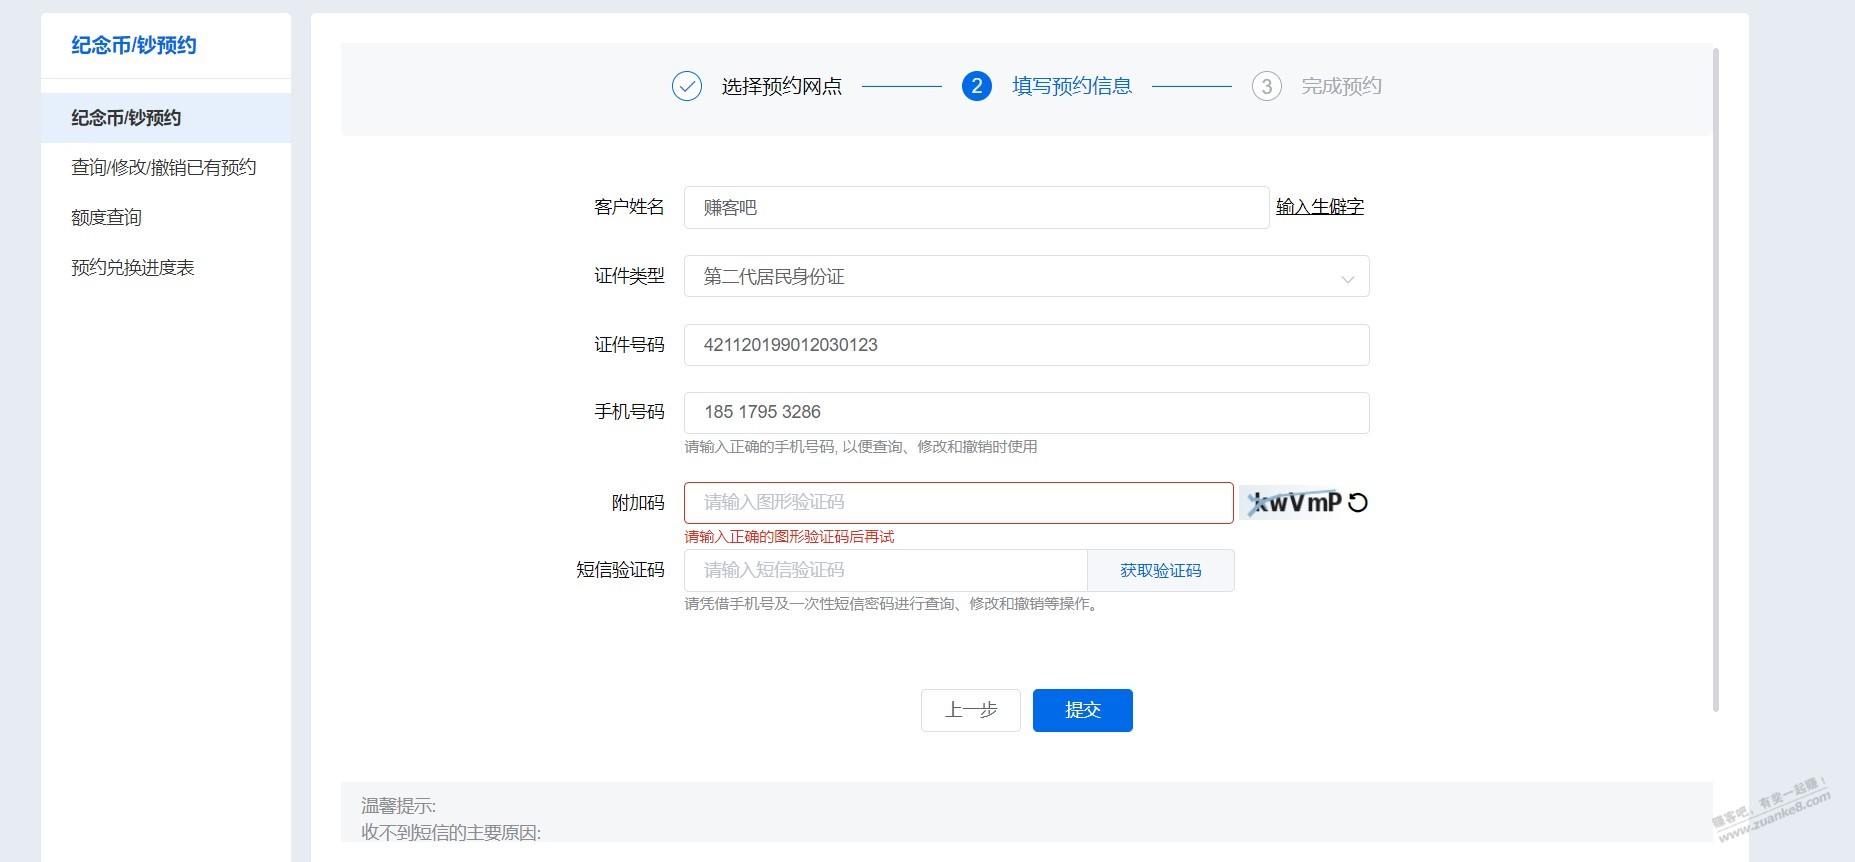The width and height of the screenshot is (1855, 862).
Task: Focus the 附加码 captcha input field
Action: click(x=959, y=503)
